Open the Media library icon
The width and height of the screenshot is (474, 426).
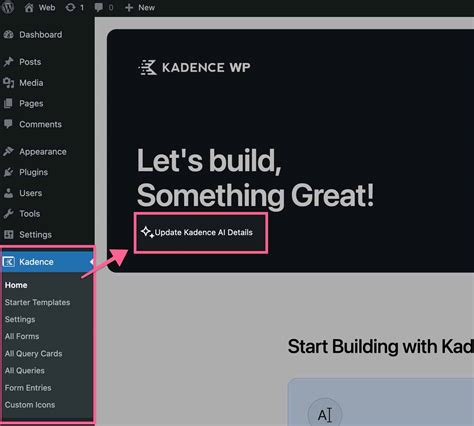8,83
